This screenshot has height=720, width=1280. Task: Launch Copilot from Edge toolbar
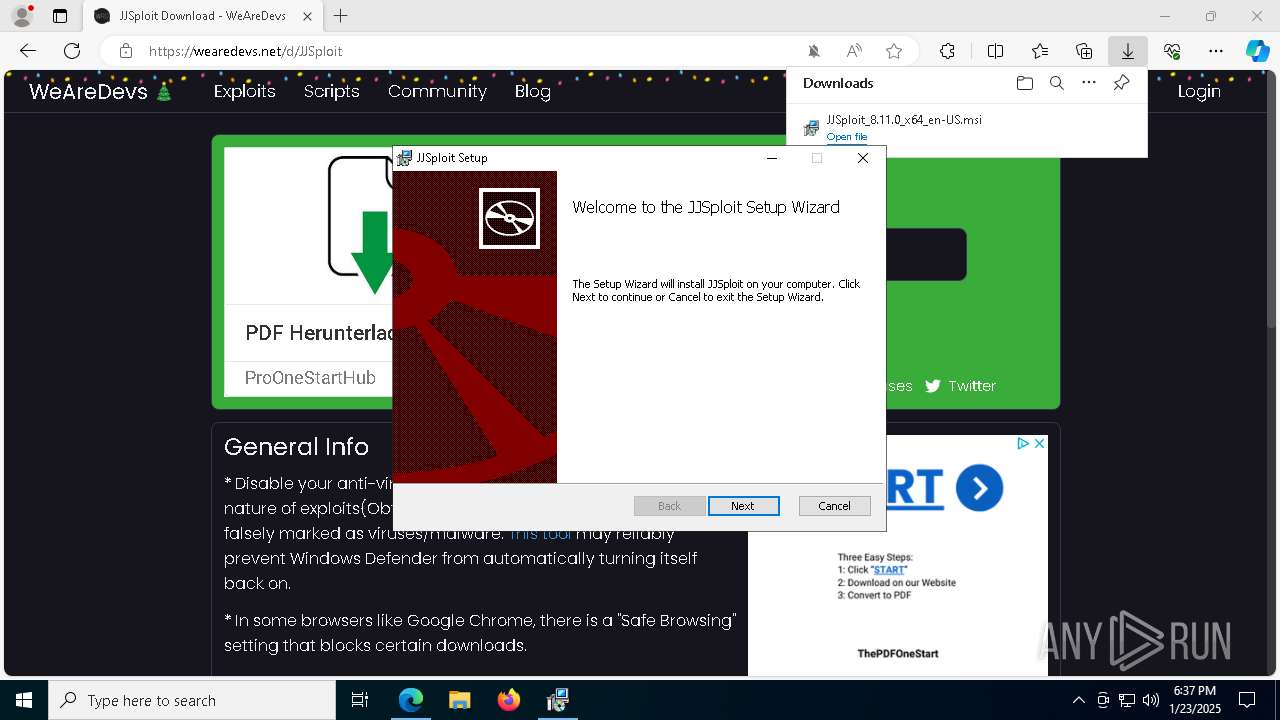pos(1257,51)
